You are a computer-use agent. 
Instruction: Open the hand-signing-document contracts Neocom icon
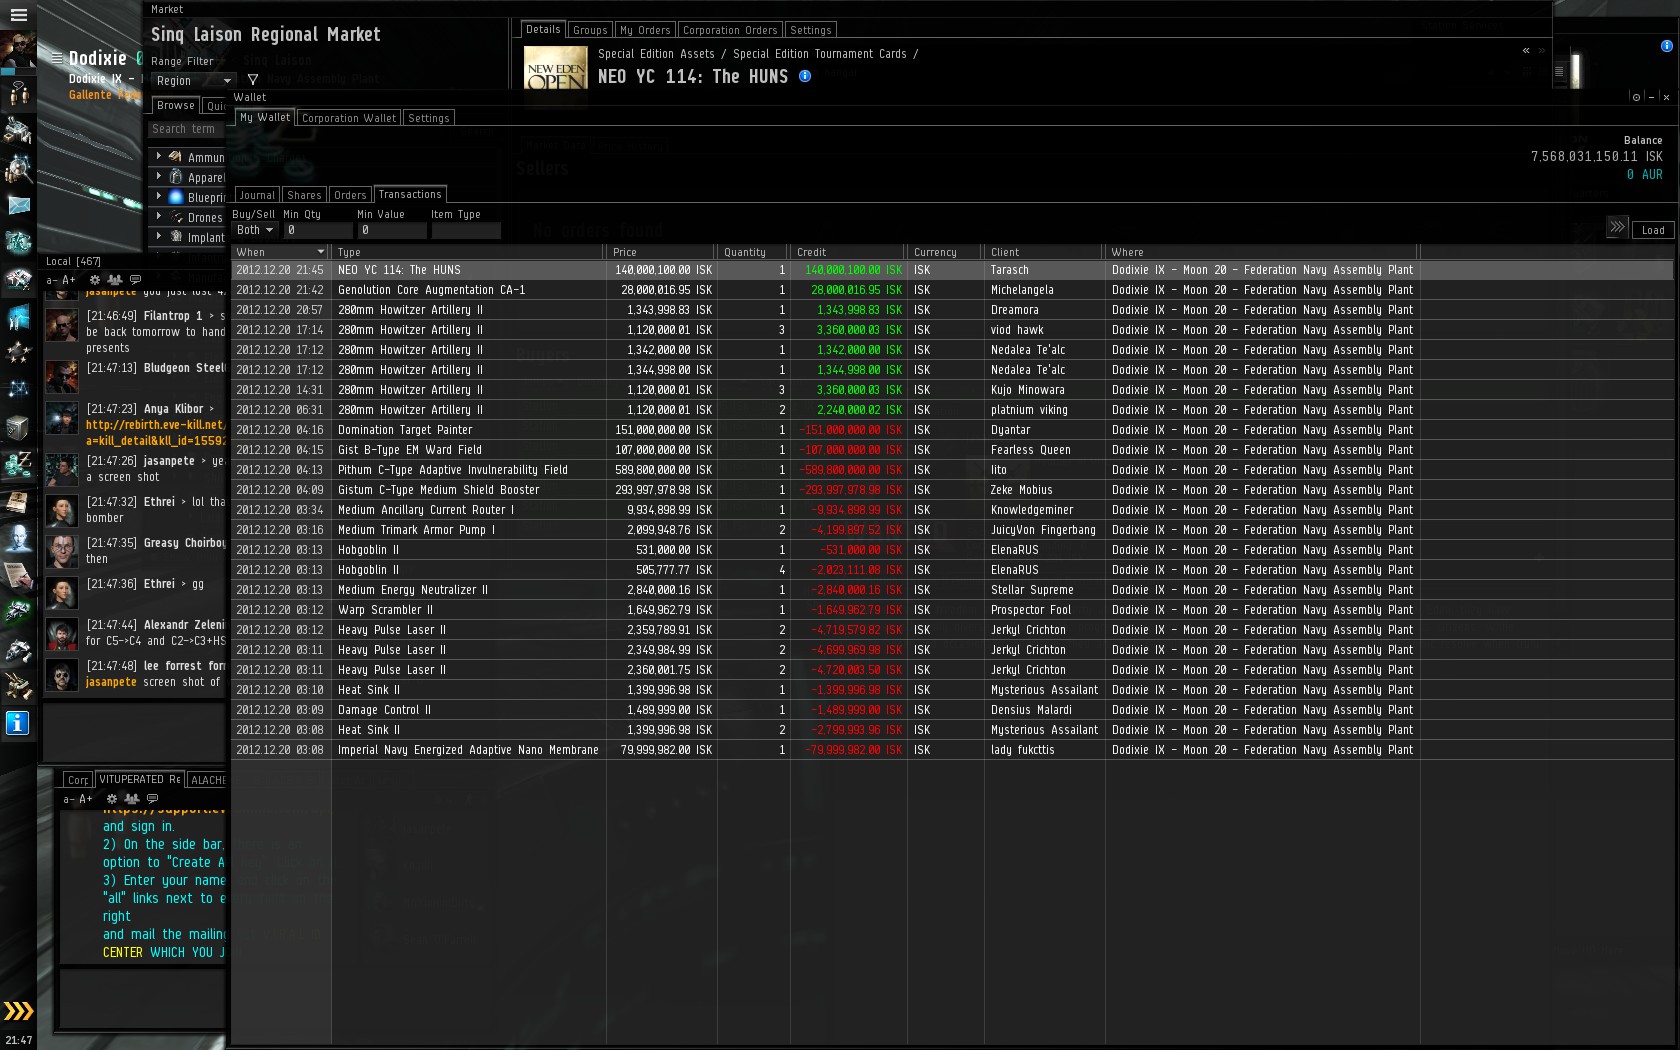pos(18,575)
